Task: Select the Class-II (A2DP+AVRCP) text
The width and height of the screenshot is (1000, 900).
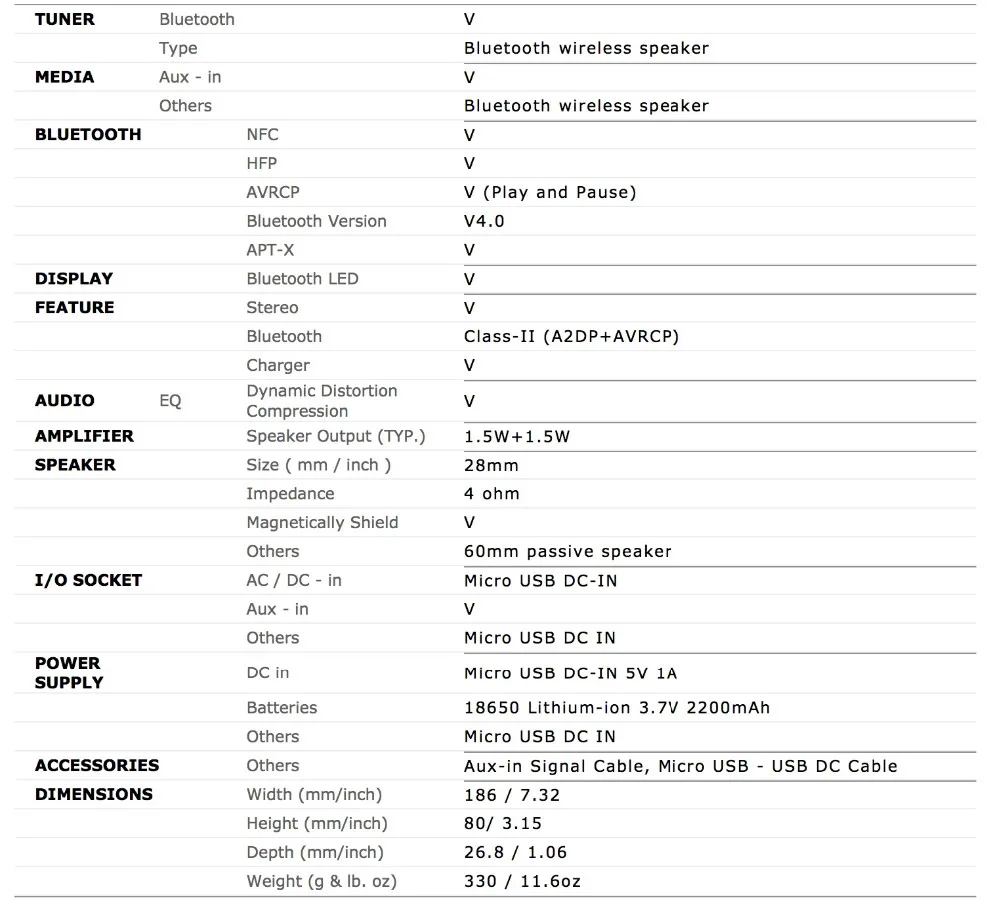Action: coord(571,336)
